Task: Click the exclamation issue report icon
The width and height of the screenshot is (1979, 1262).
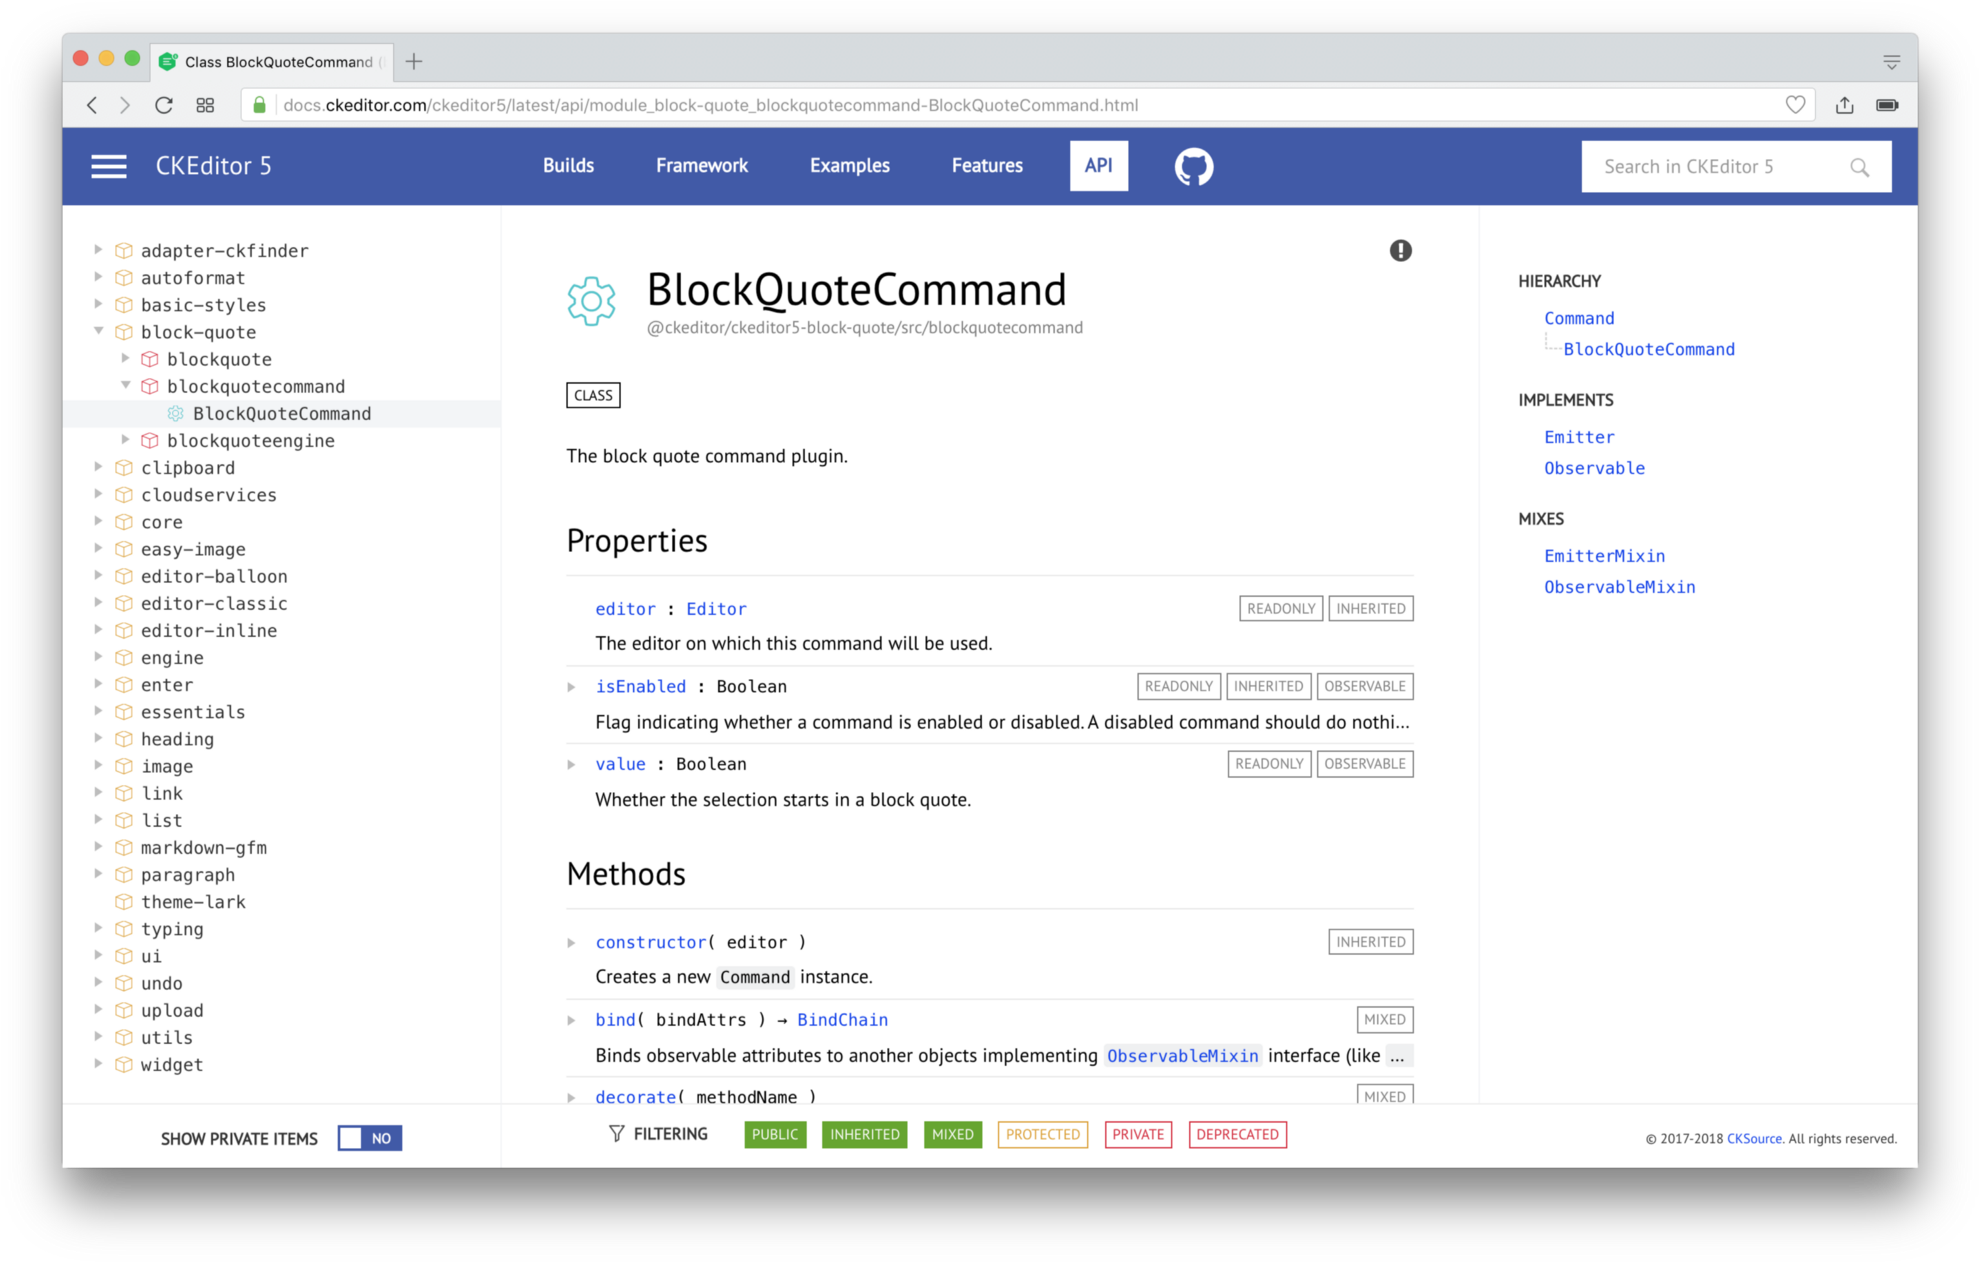Action: click(1400, 251)
